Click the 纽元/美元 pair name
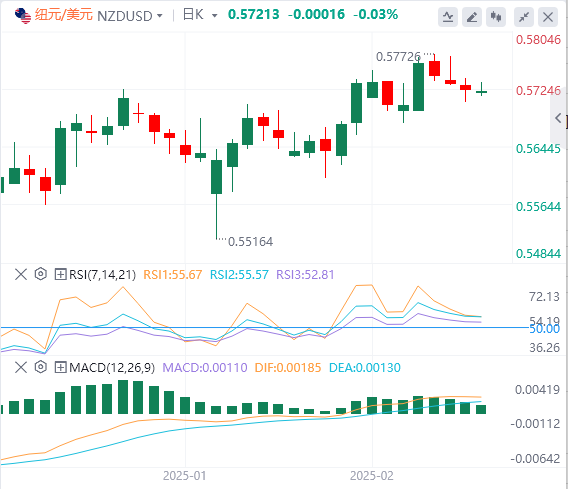 pyautogui.click(x=64, y=15)
